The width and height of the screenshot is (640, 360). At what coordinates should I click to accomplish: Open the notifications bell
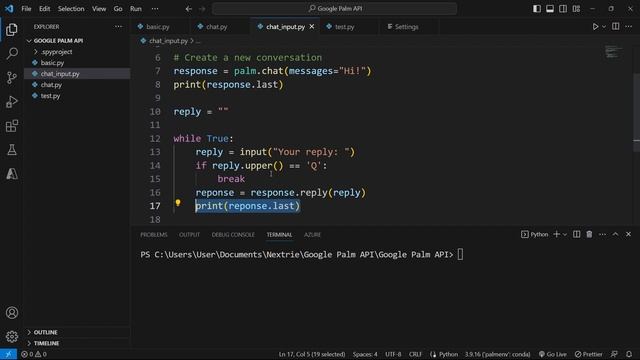coord(629,354)
